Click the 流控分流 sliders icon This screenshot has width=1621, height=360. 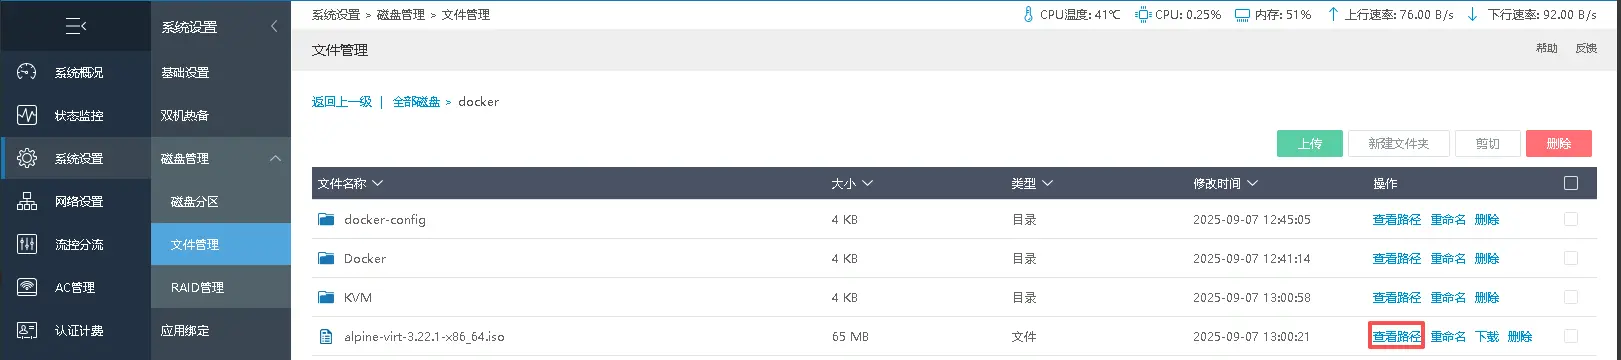coord(27,244)
